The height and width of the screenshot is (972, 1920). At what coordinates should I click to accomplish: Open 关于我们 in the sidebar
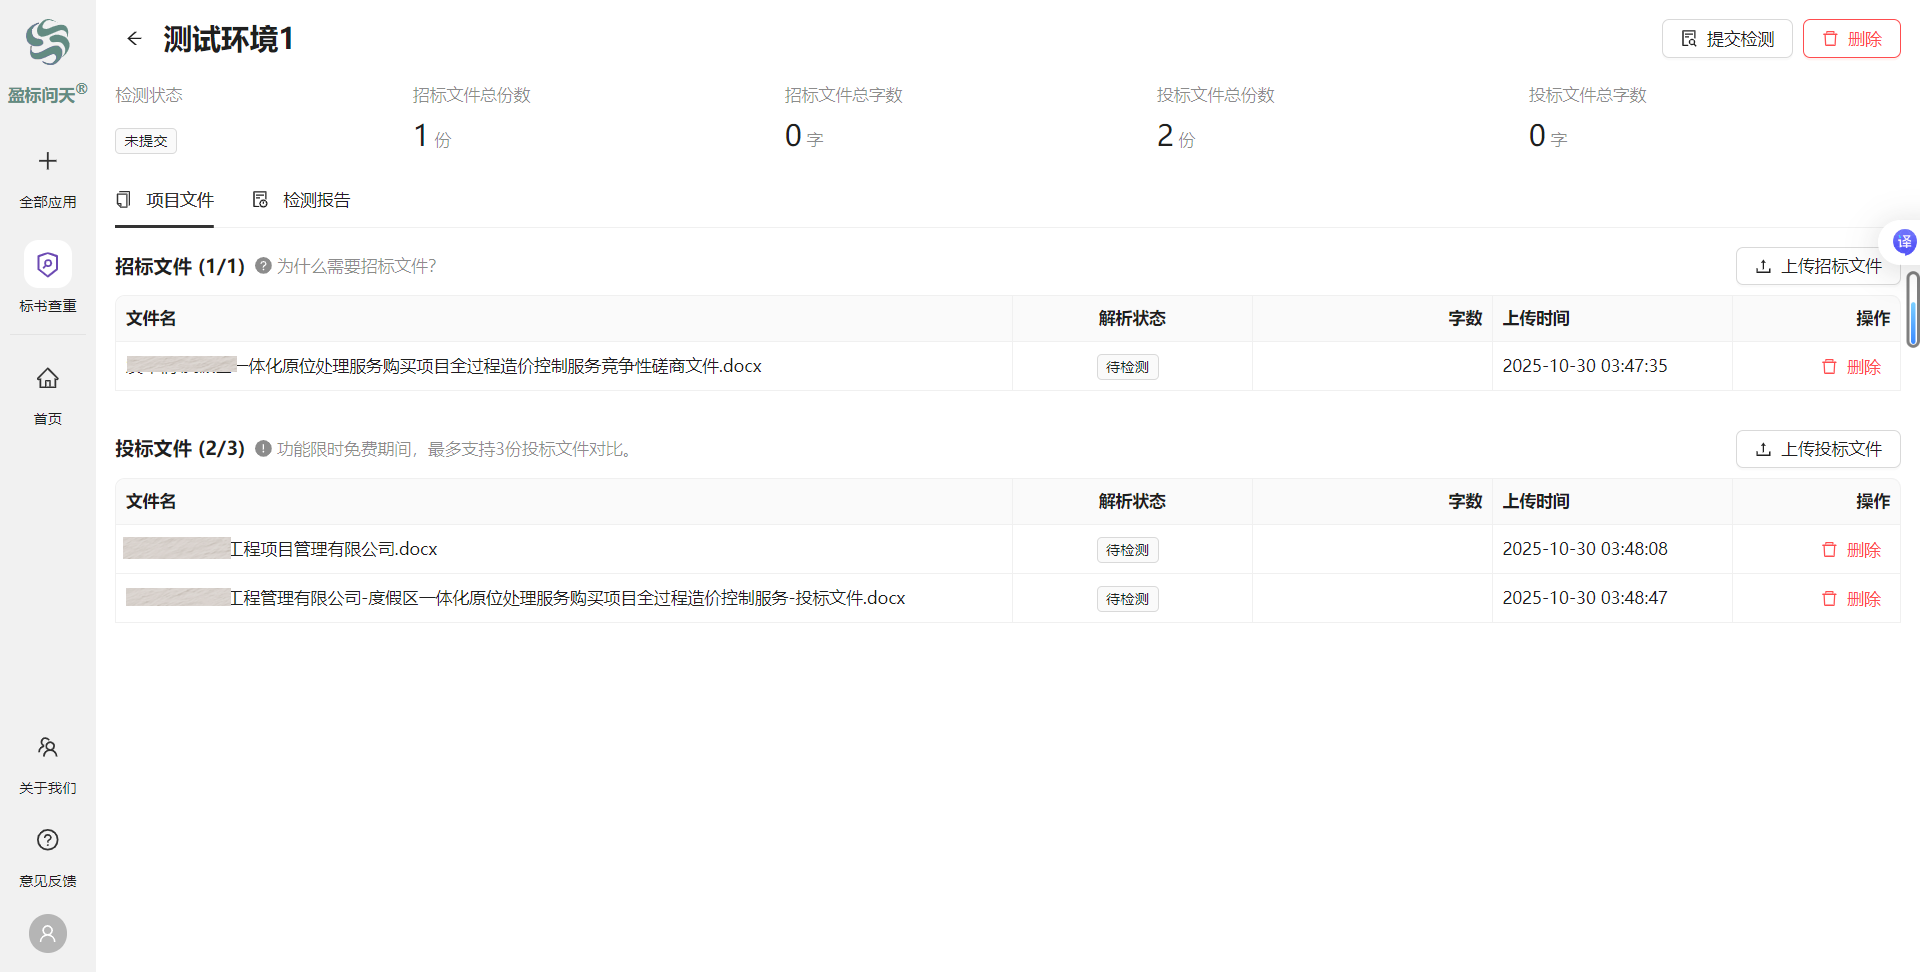[x=47, y=747]
